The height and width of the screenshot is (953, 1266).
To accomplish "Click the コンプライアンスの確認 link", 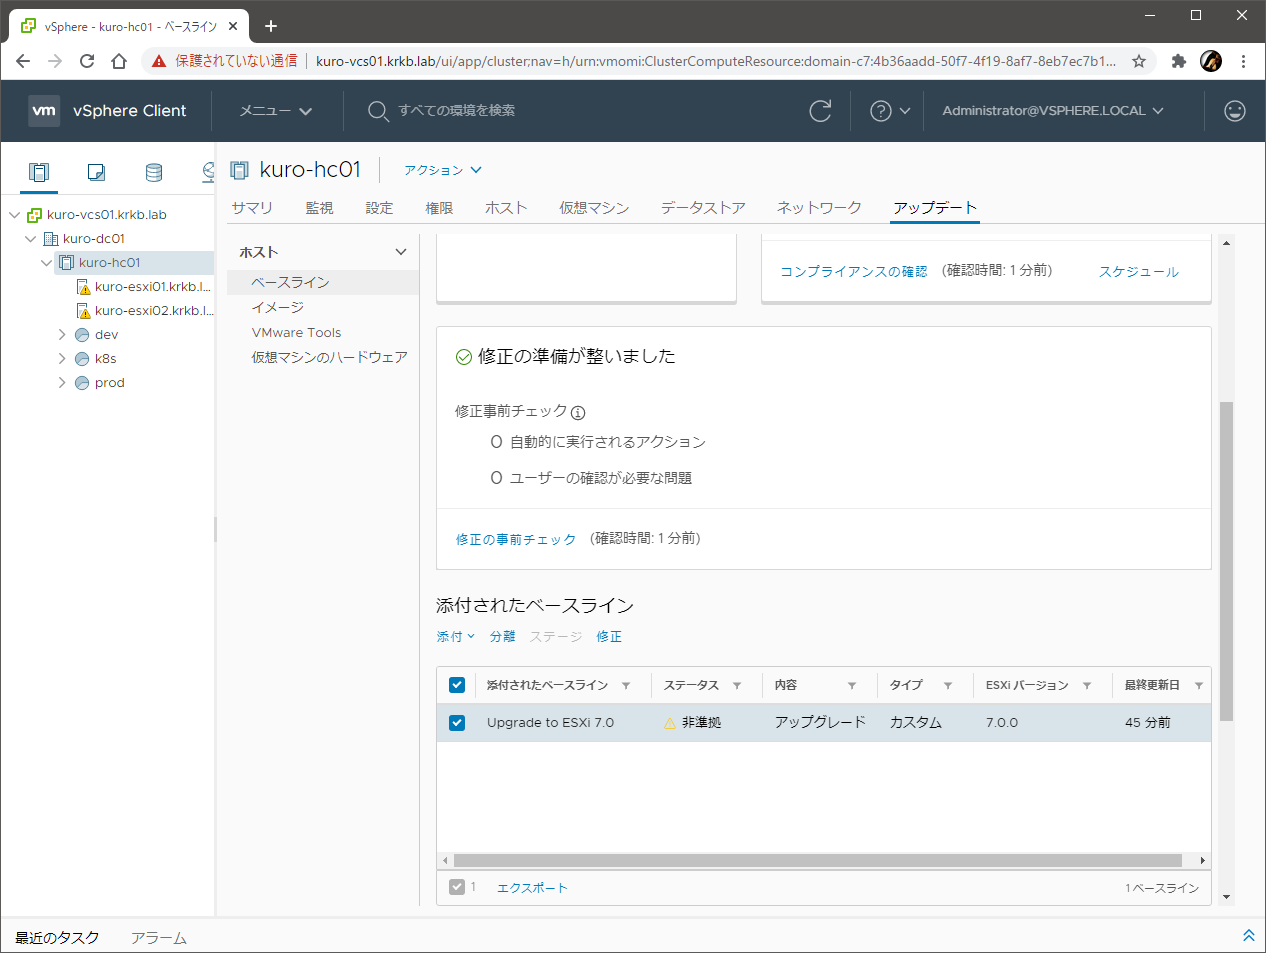I will (853, 271).
